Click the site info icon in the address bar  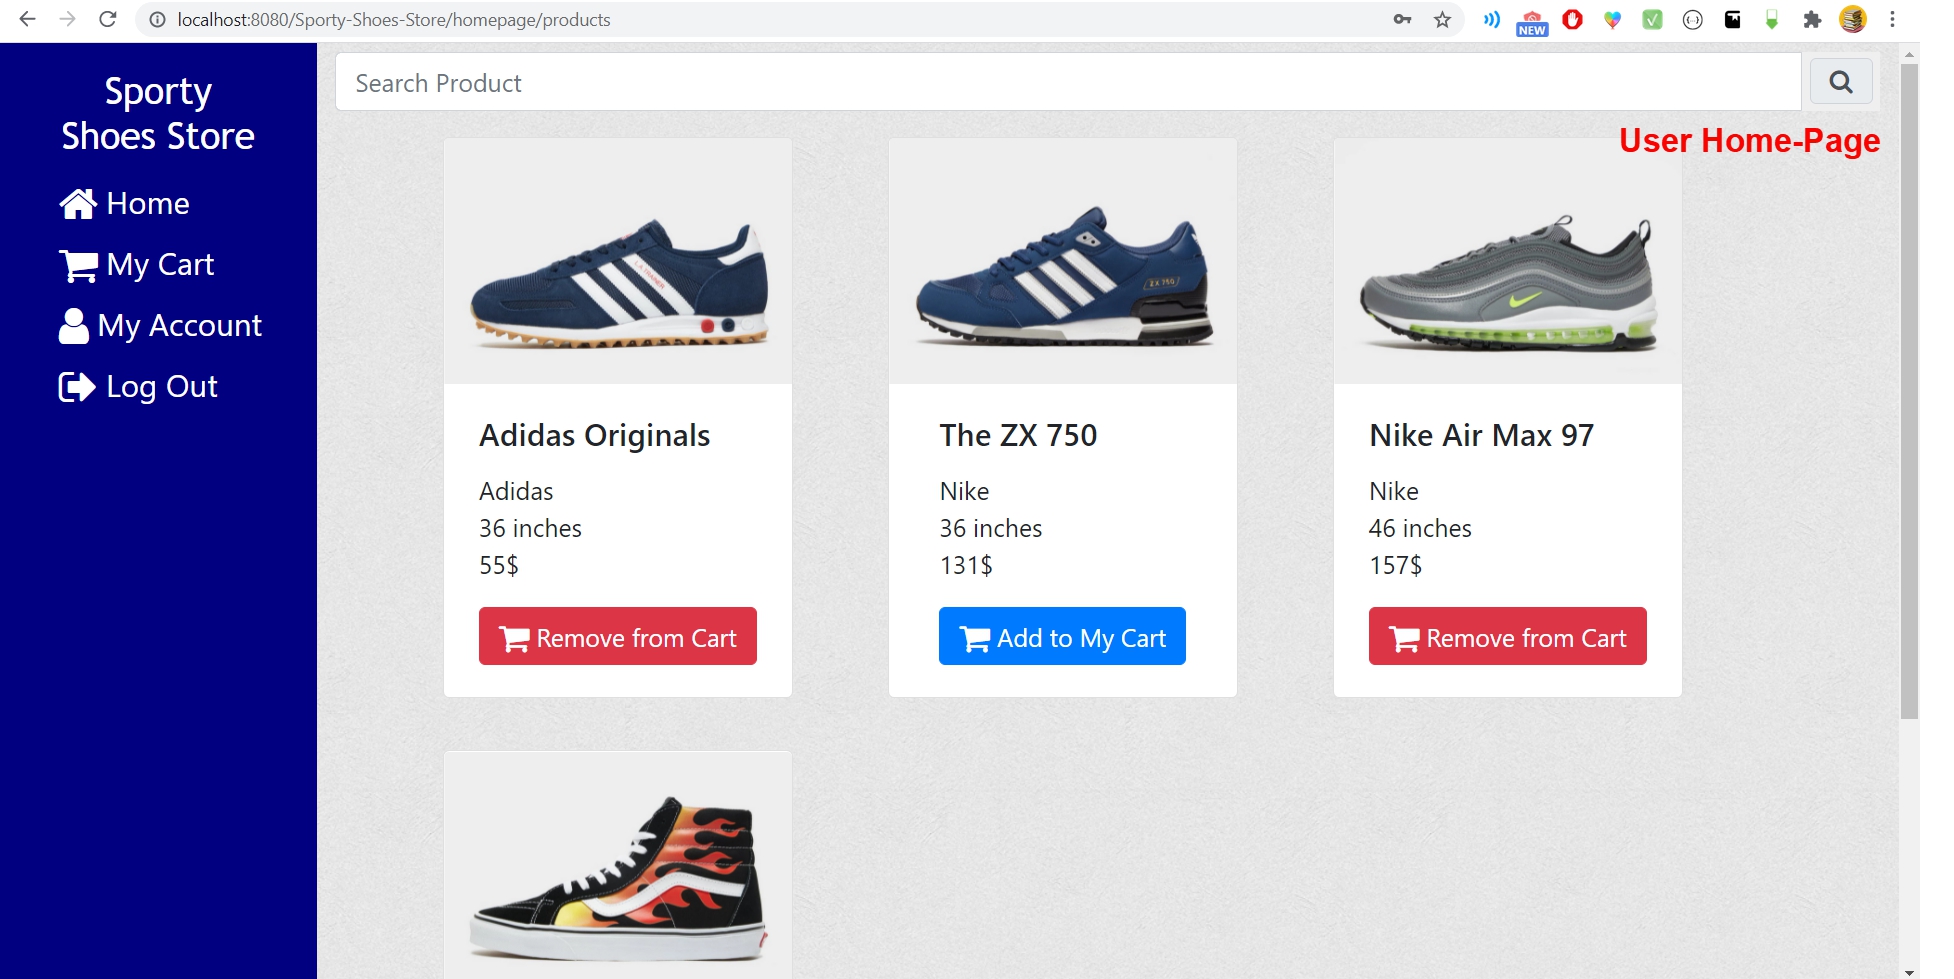click(157, 19)
